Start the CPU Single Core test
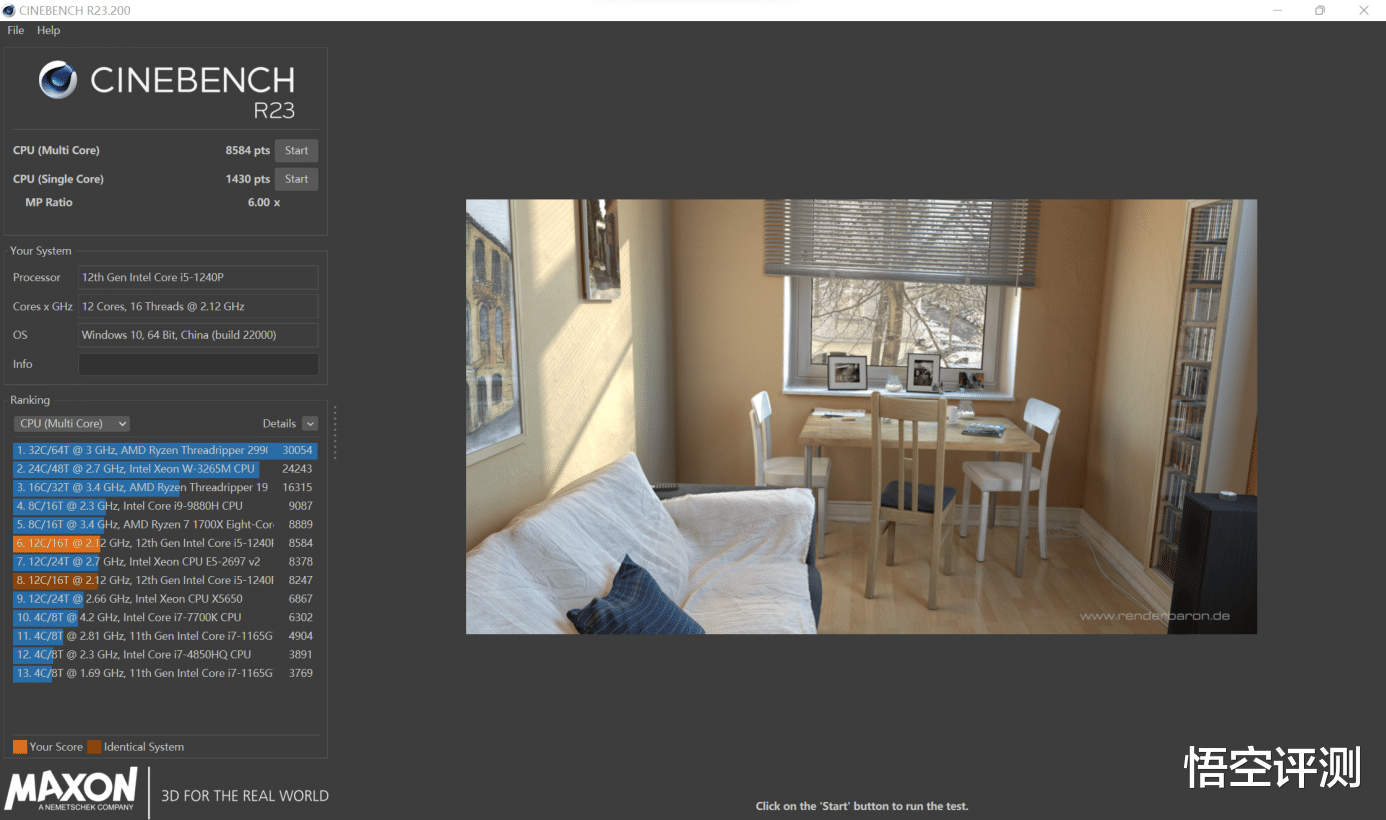Screen dimensions: 1386x820 (296, 179)
